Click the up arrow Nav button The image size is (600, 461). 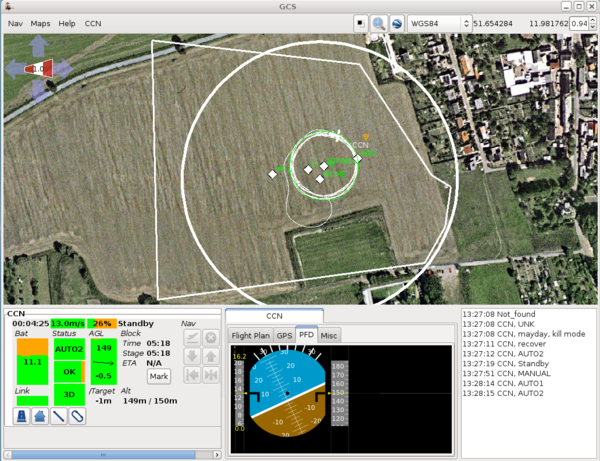(x=210, y=356)
